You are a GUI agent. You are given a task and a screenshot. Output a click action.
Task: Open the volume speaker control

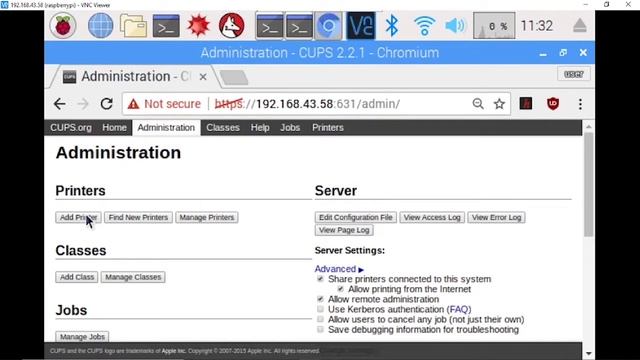point(455,26)
